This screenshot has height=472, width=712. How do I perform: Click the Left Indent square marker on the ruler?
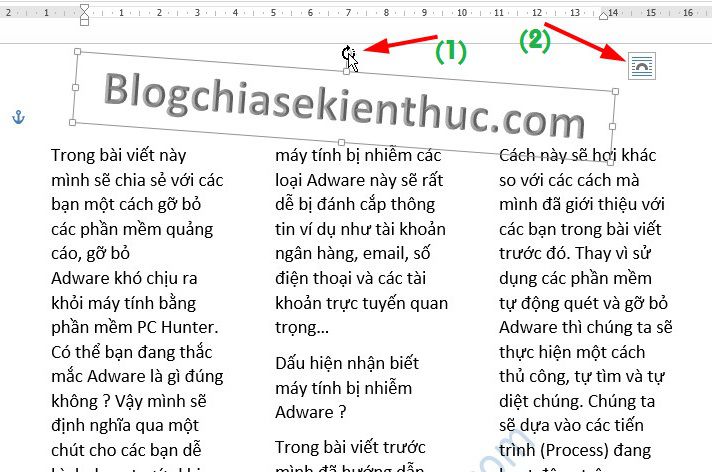(x=84, y=22)
